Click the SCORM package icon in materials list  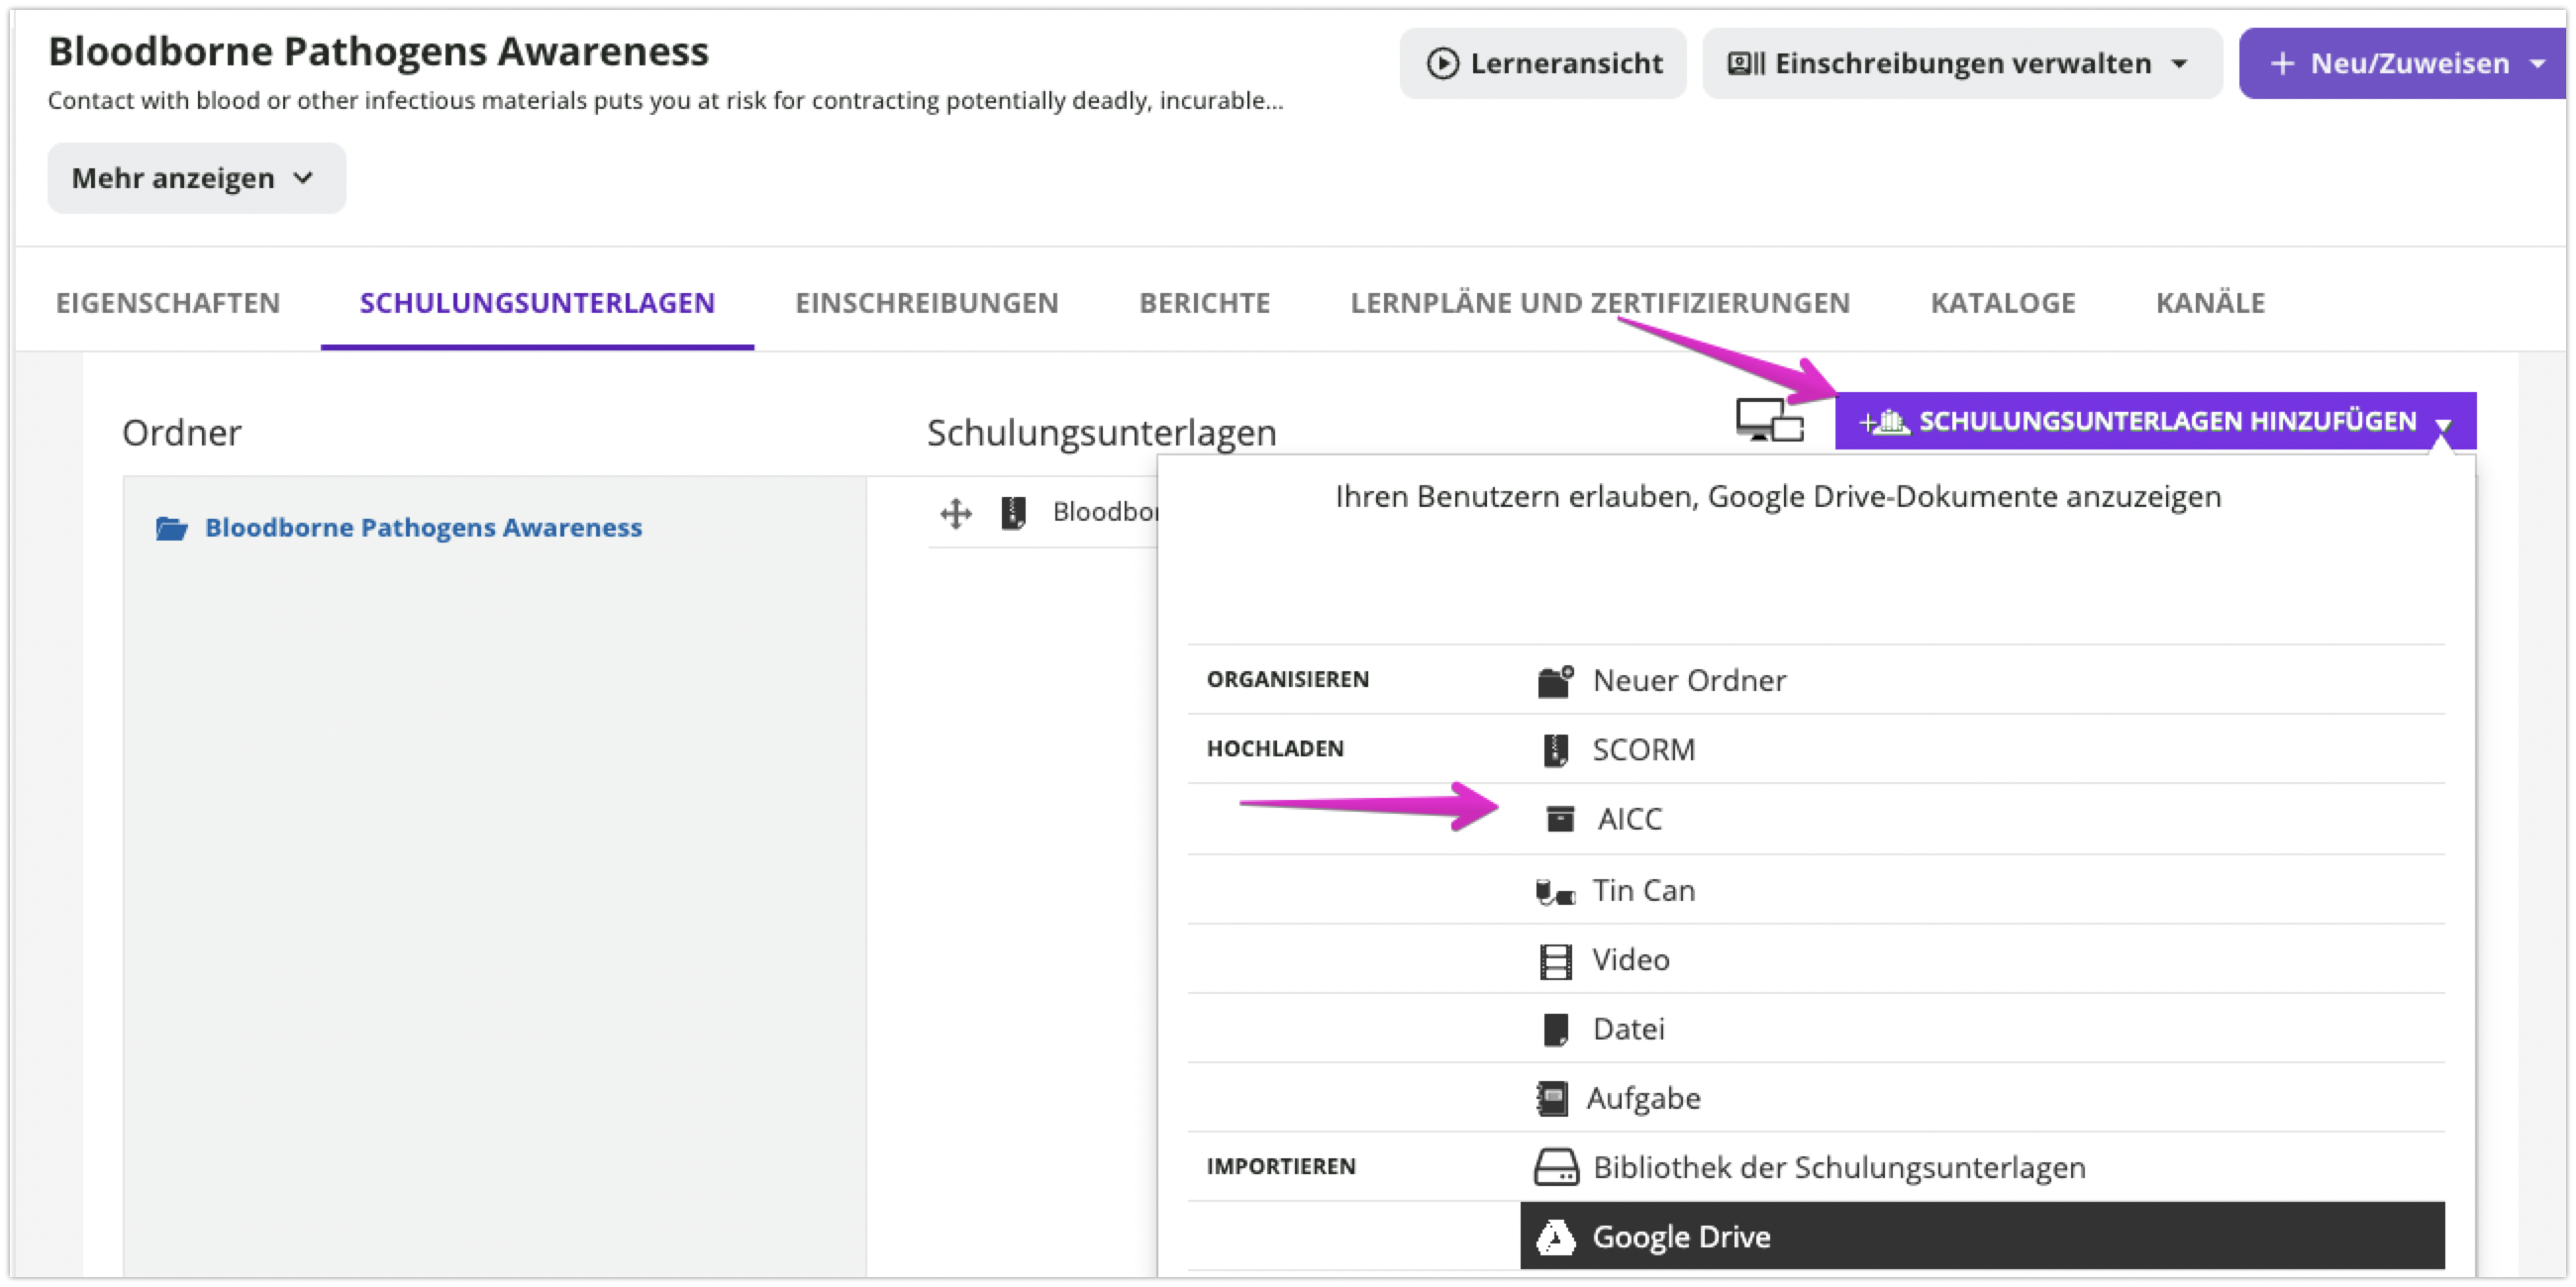pos(1013,513)
